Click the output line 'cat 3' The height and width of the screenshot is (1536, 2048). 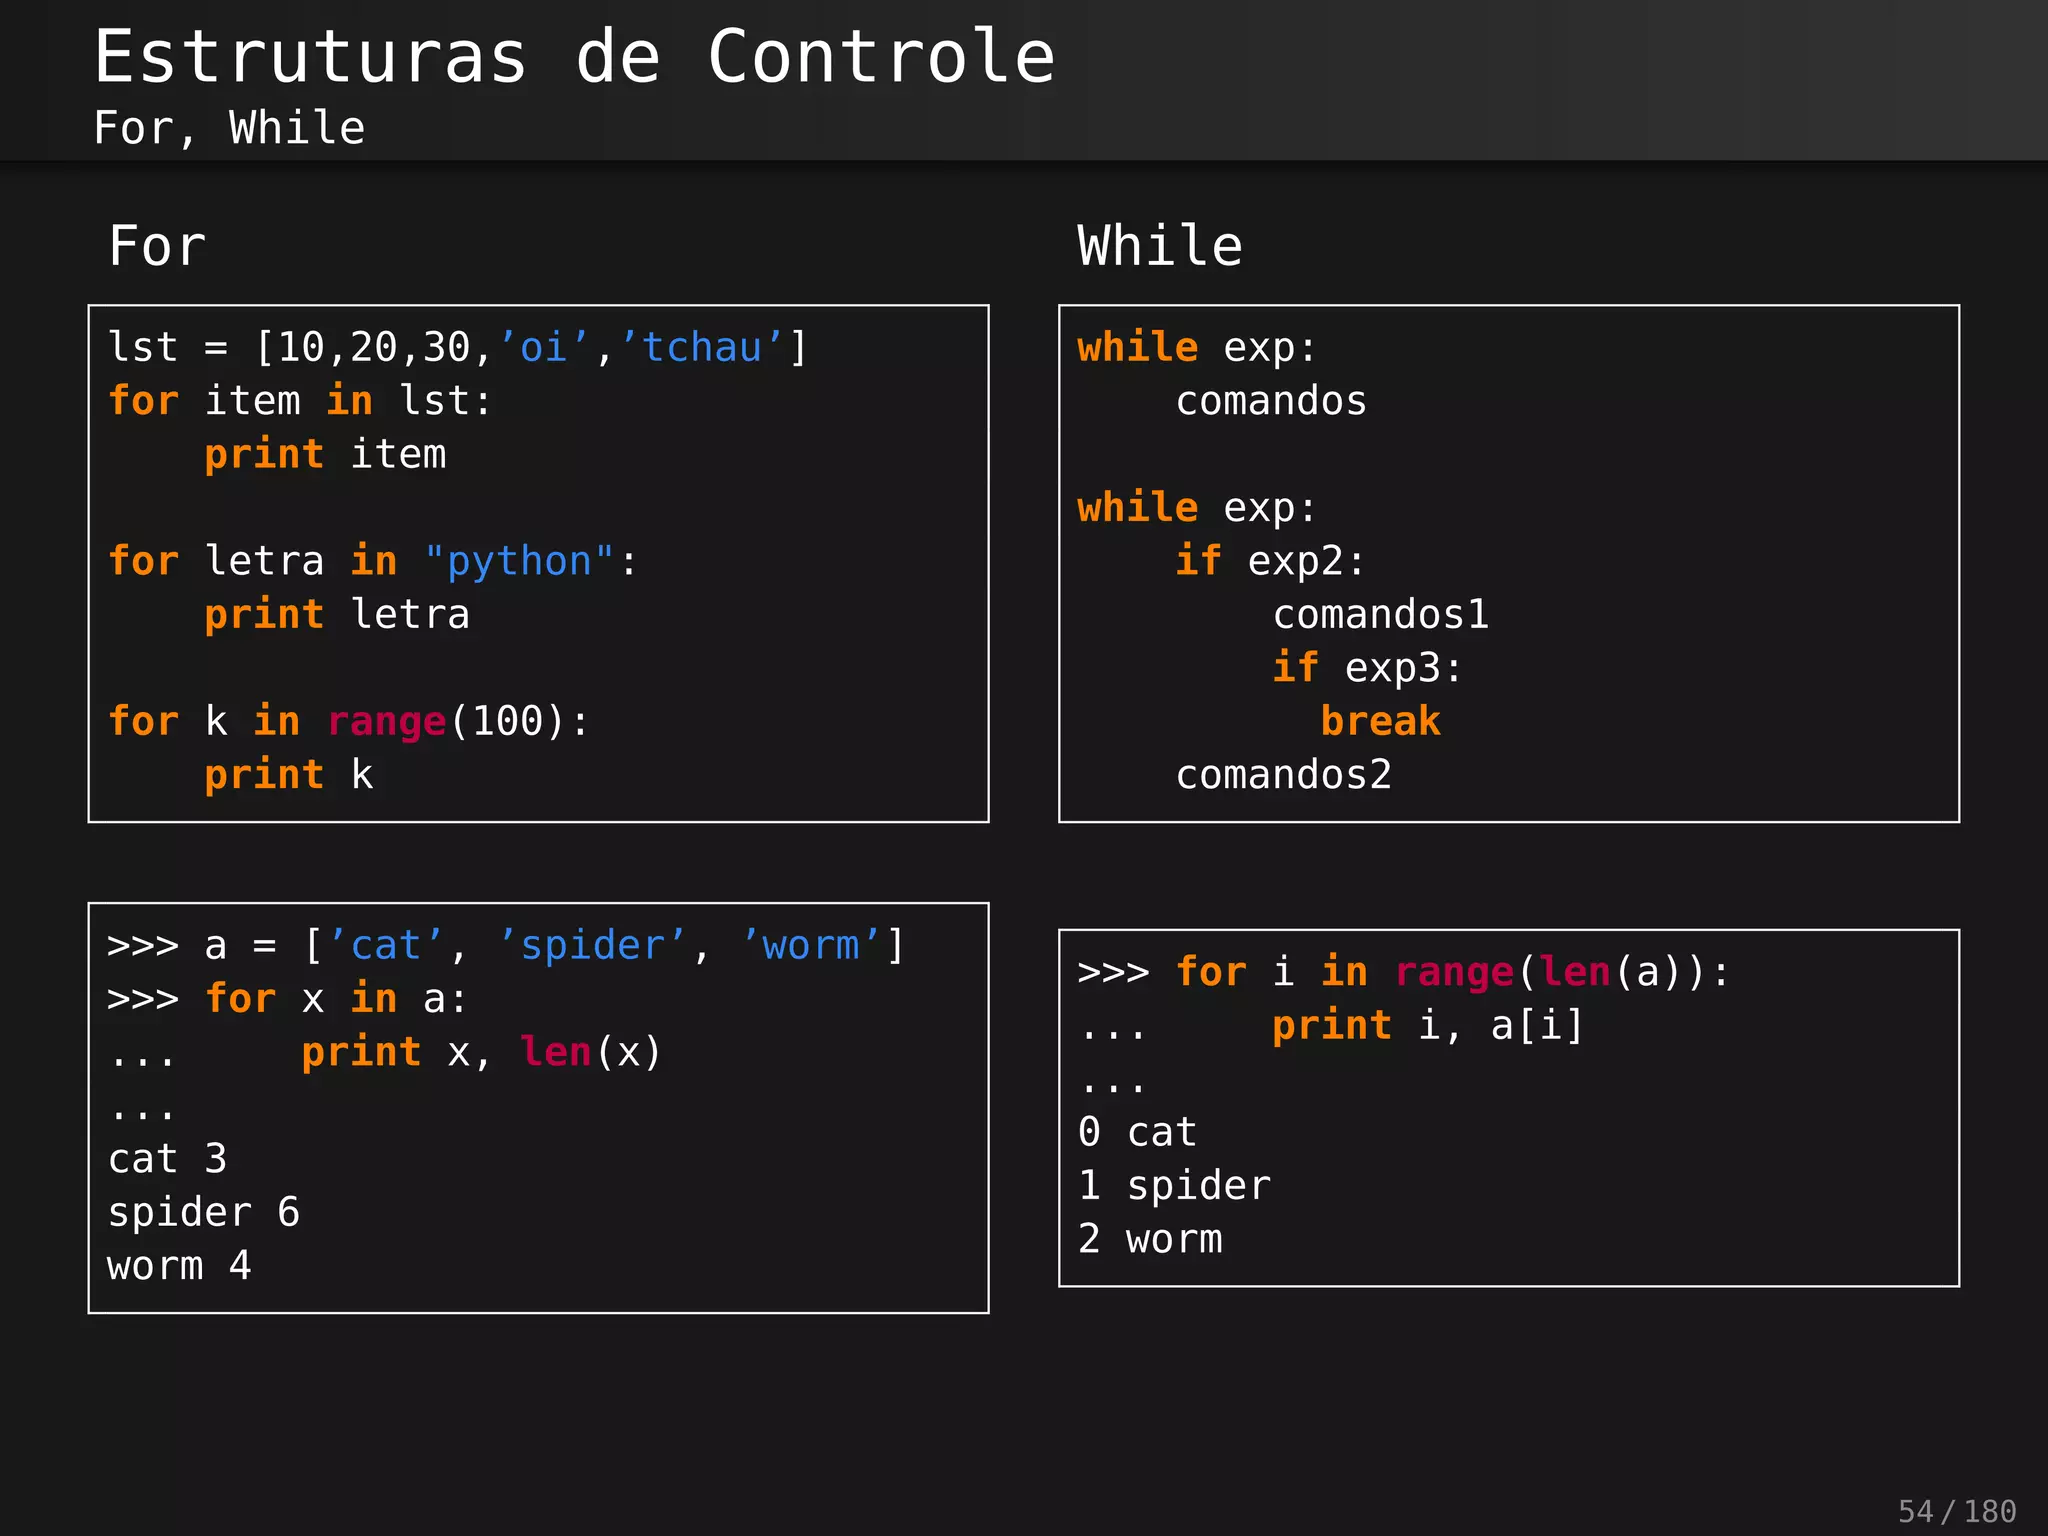[x=167, y=1159]
